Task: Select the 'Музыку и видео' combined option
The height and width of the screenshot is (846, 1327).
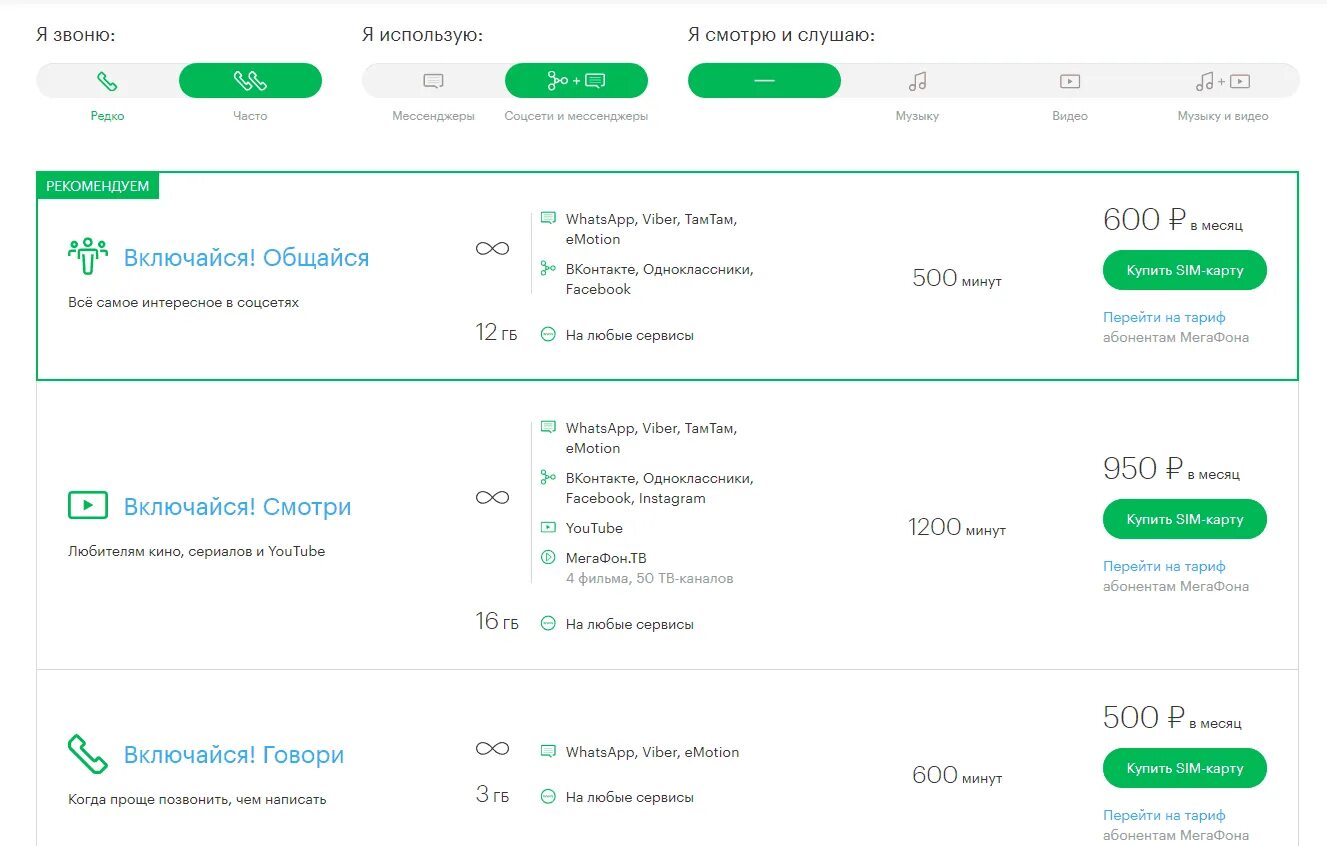Action: click(x=1223, y=81)
